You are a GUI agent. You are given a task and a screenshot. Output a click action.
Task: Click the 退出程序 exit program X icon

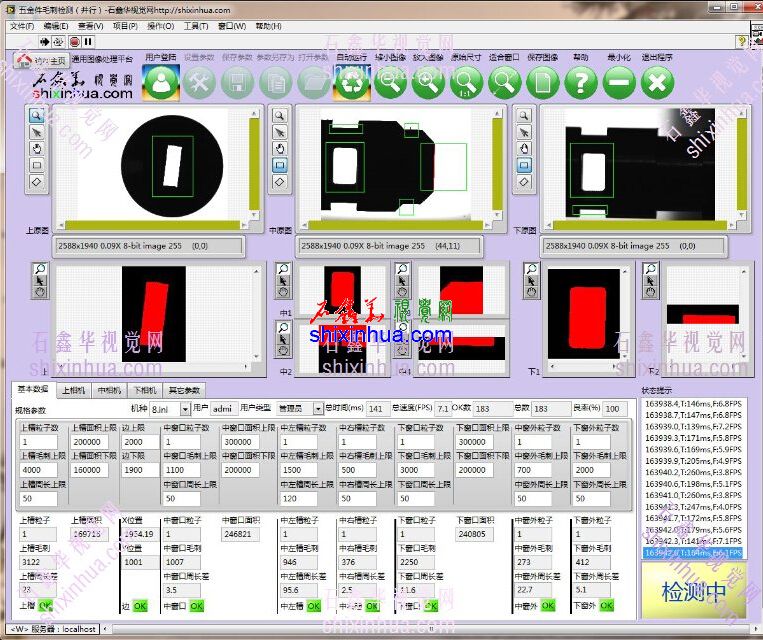pyautogui.click(x=656, y=82)
